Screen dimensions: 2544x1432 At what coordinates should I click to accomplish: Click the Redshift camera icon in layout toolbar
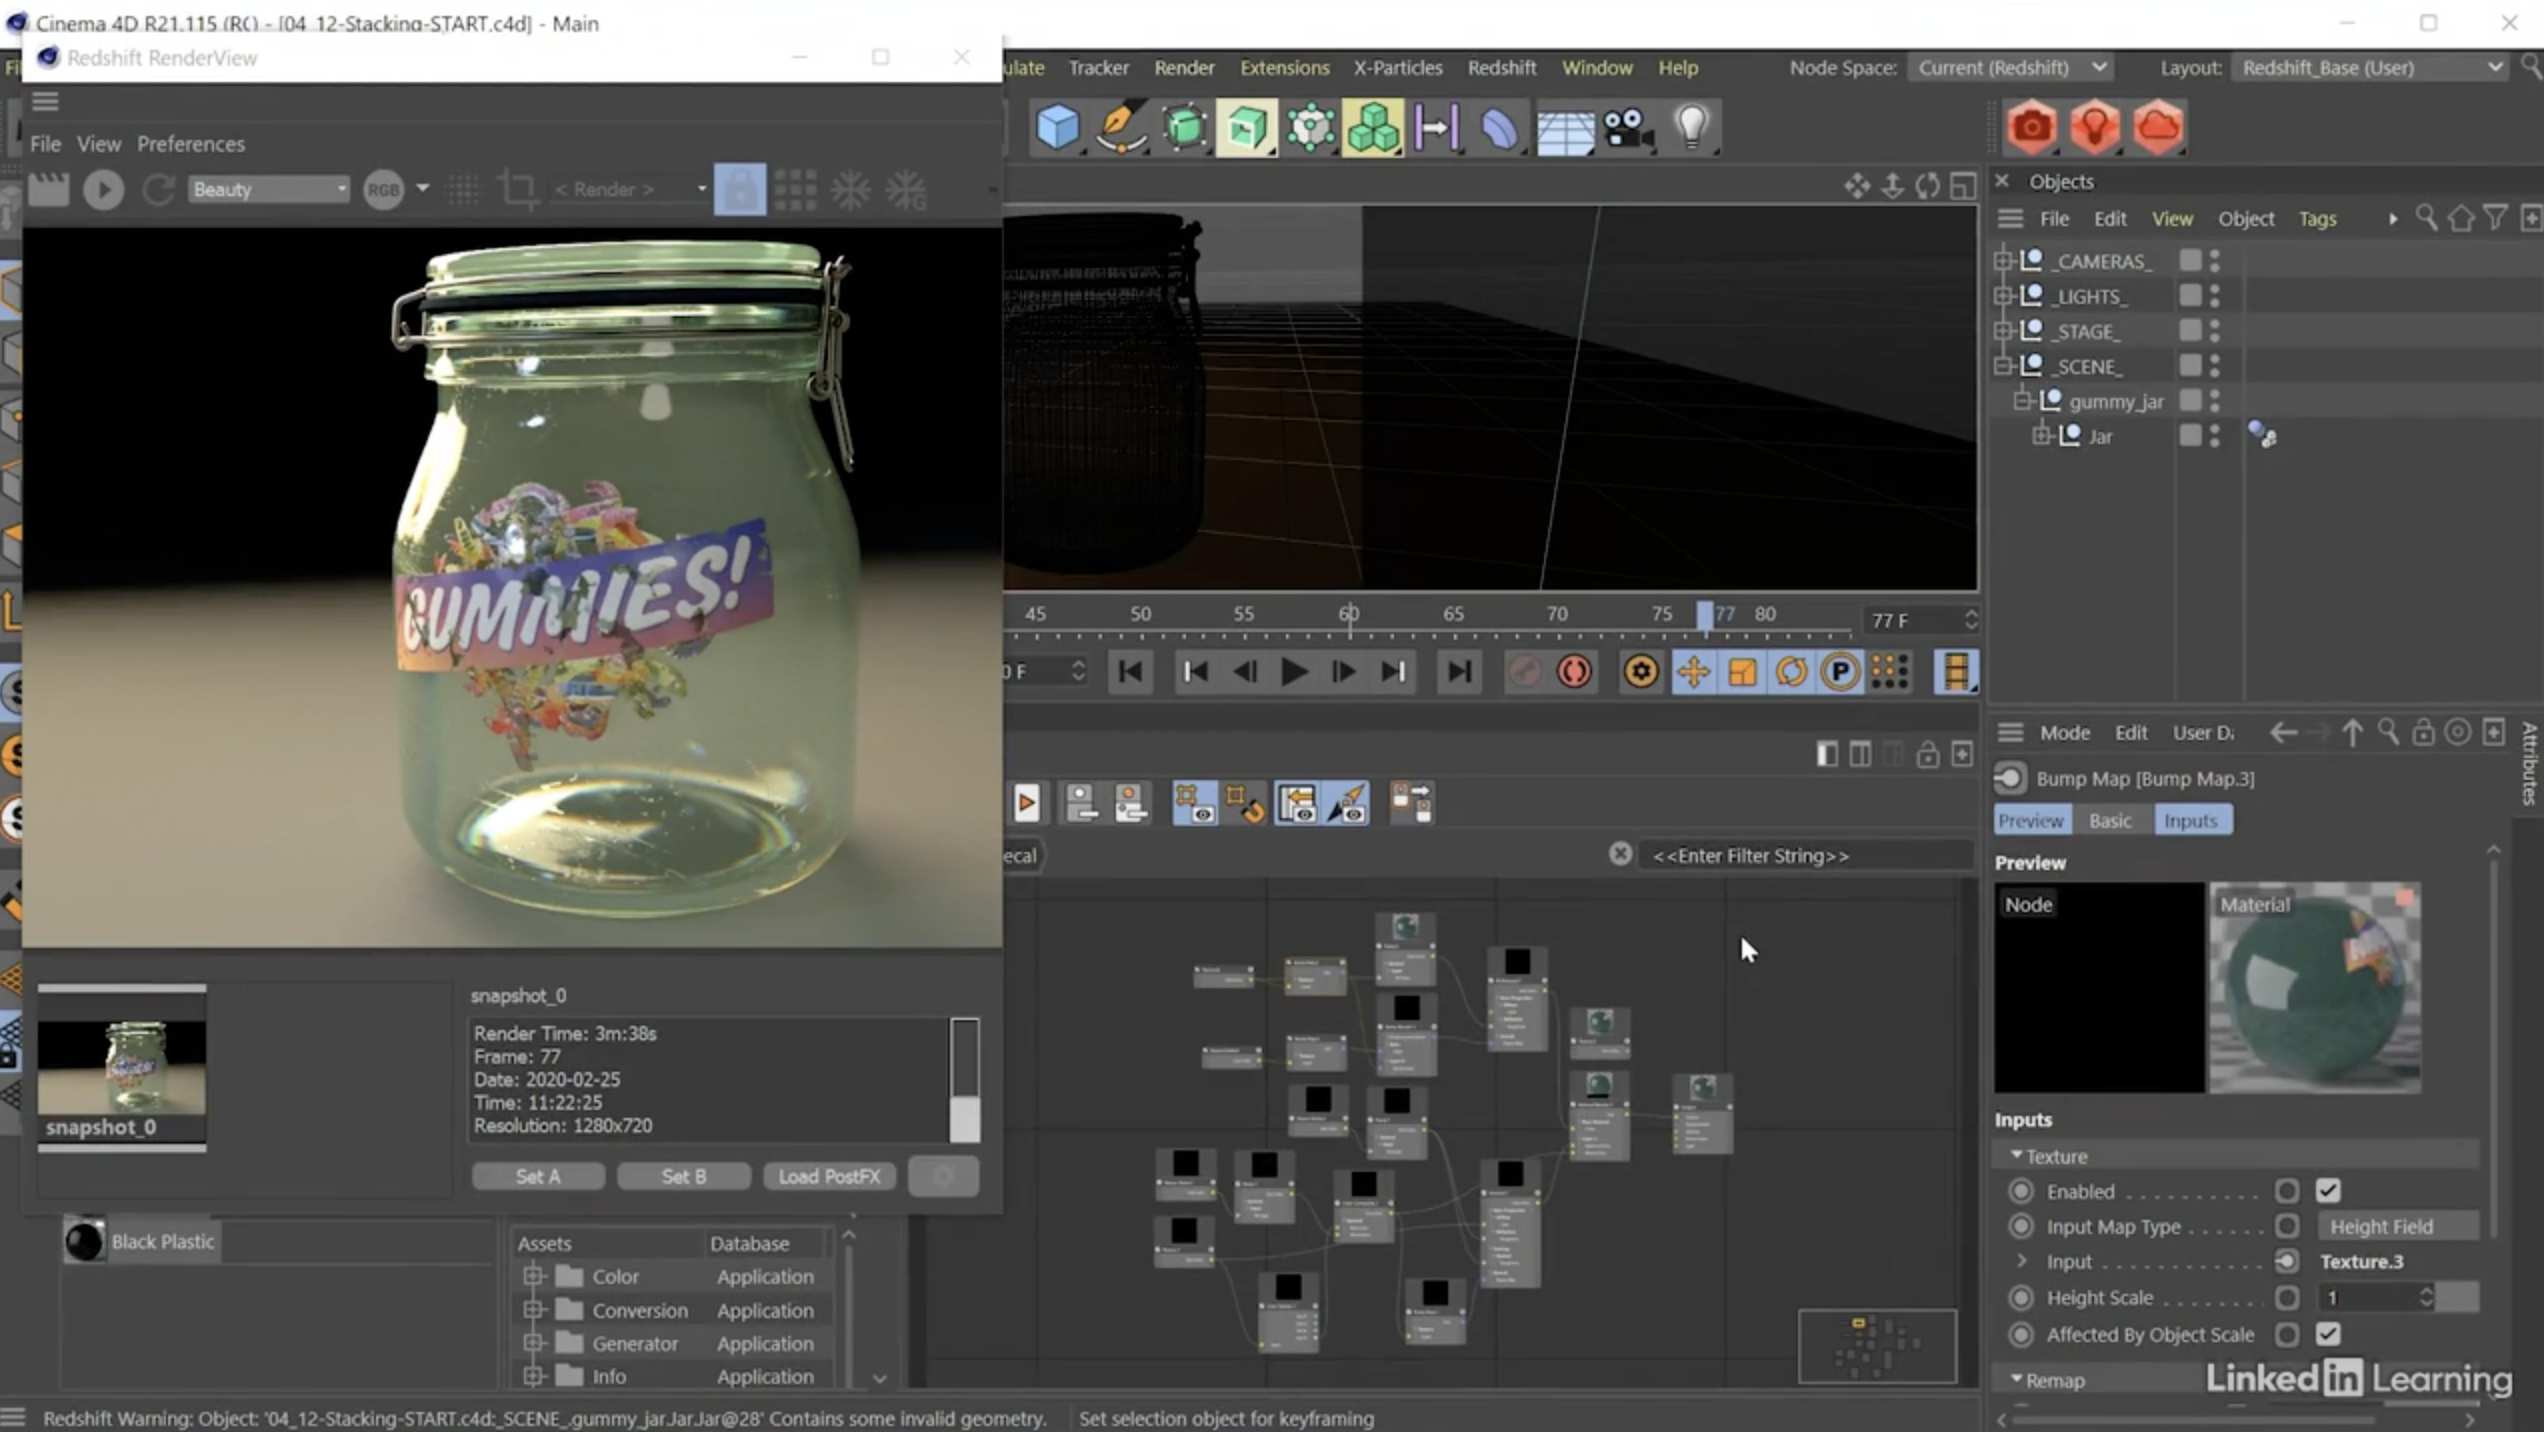coord(2031,128)
